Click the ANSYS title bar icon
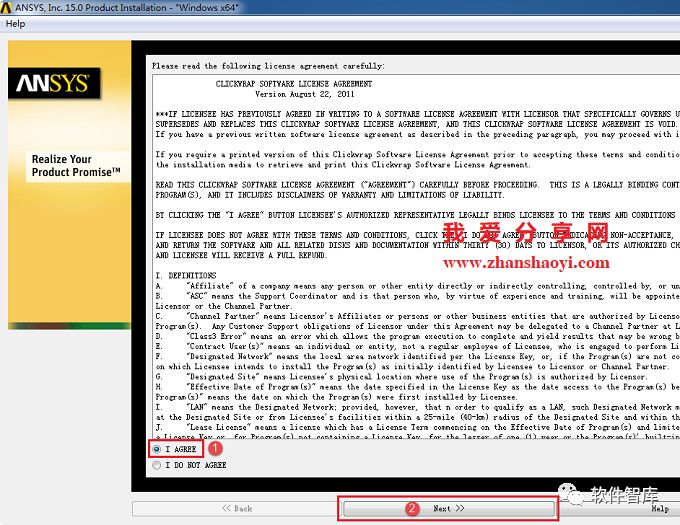This screenshot has height=525, width=680. pos(6,7)
